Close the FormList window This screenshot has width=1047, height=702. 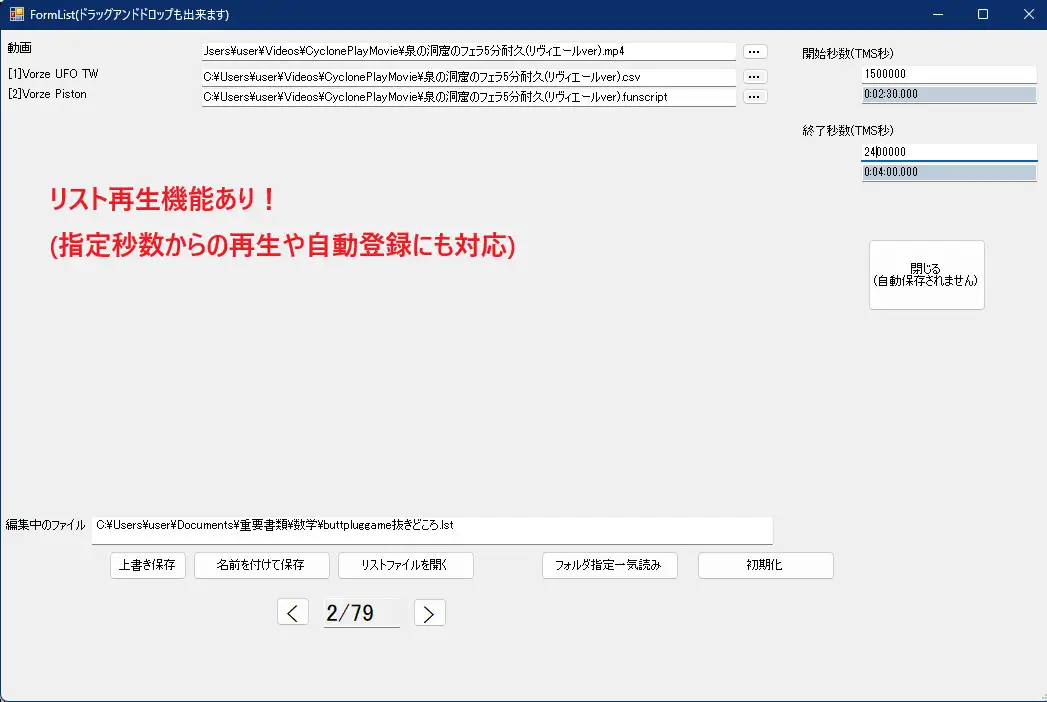pyautogui.click(x=1028, y=14)
